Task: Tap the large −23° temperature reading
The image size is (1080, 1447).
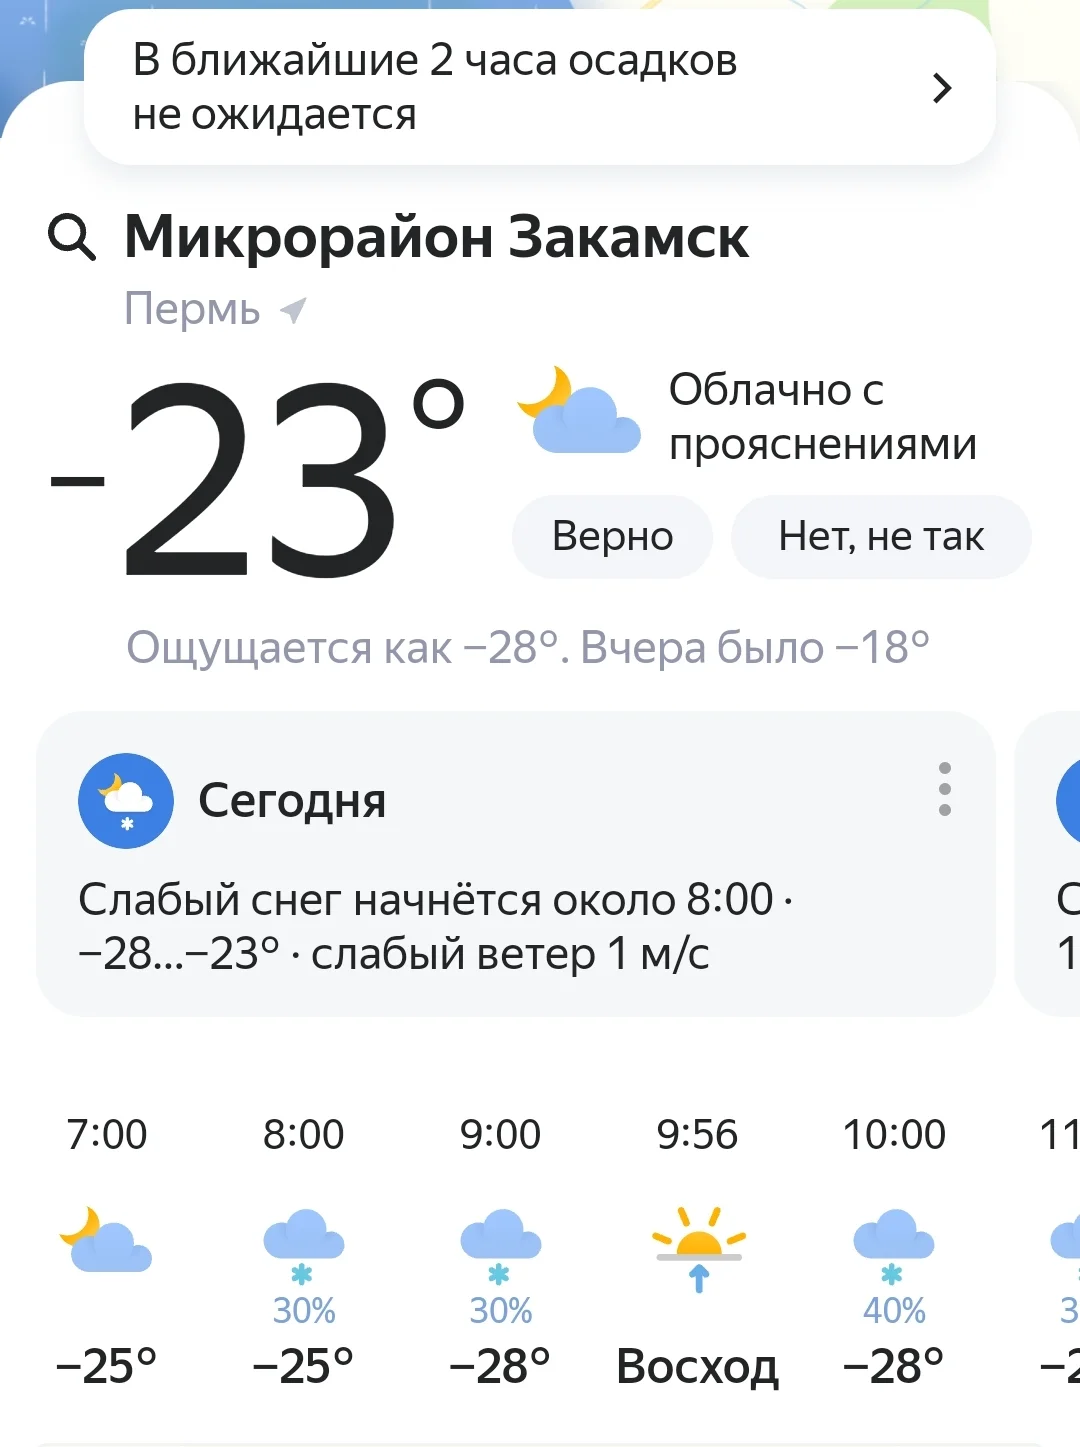Action: [x=260, y=480]
